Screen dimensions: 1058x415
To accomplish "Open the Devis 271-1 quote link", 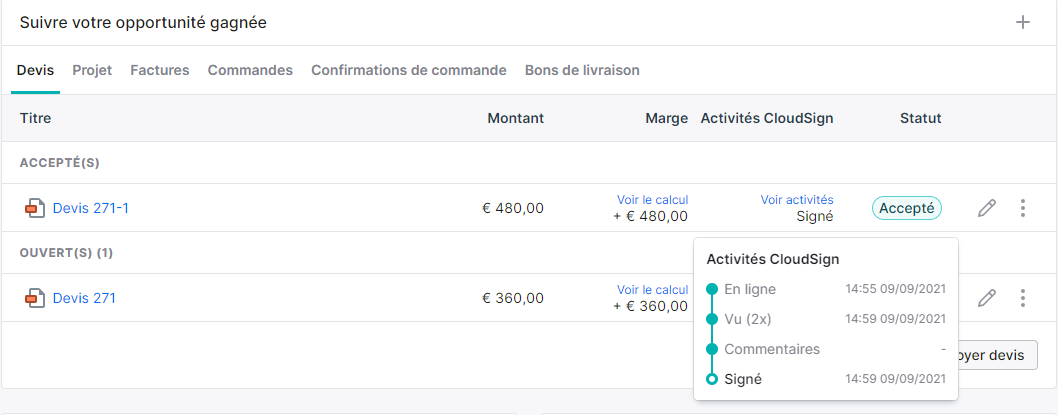I will (91, 209).
